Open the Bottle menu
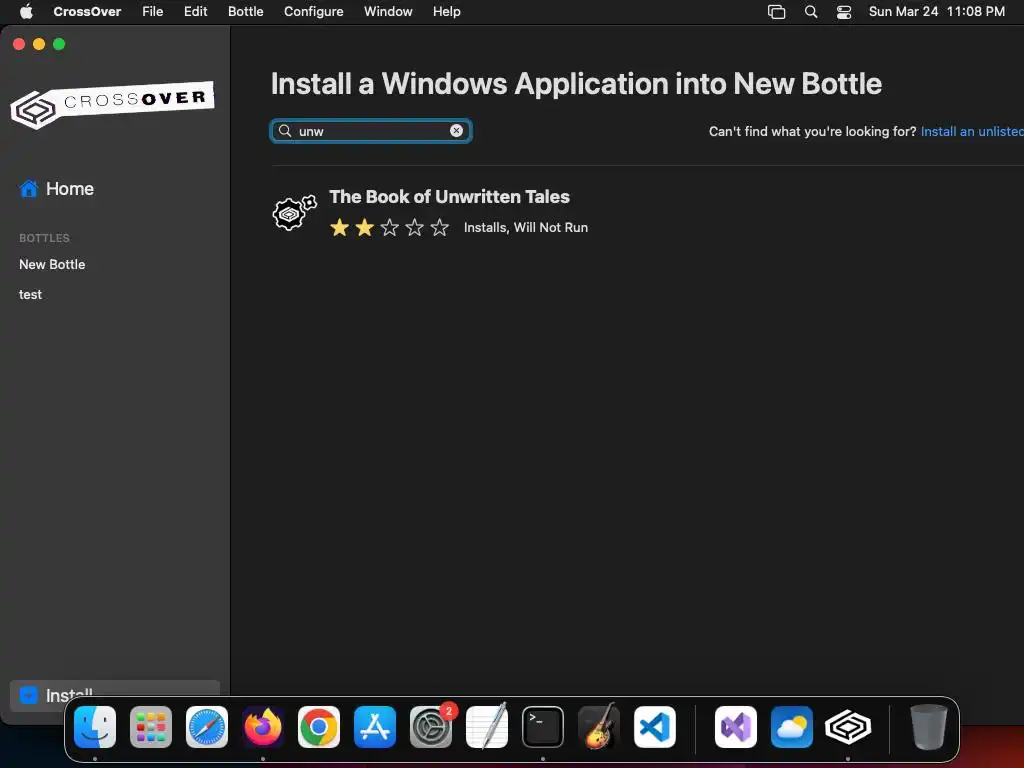 coord(246,11)
